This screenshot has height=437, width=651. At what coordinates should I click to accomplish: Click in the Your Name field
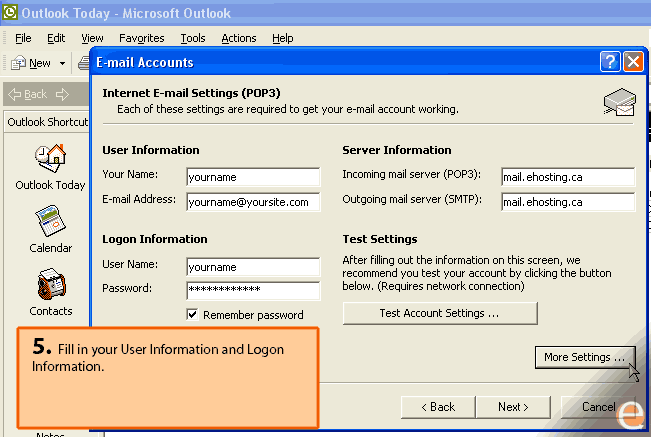point(252,177)
